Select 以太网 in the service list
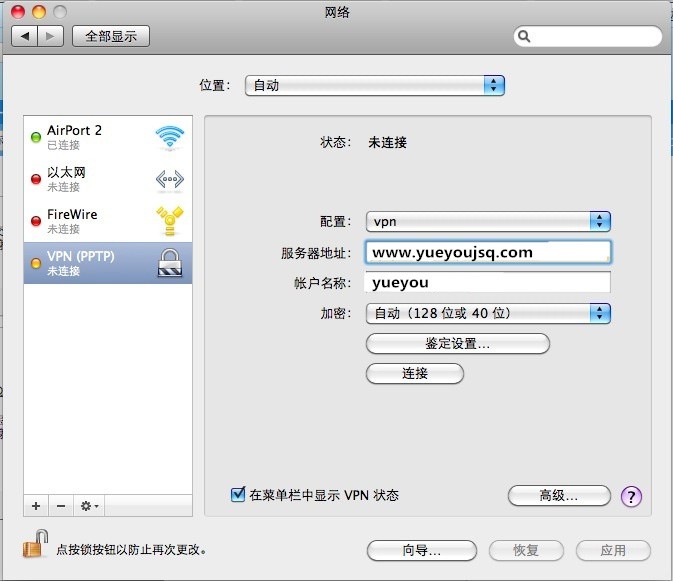673x581 pixels. point(108,179)
